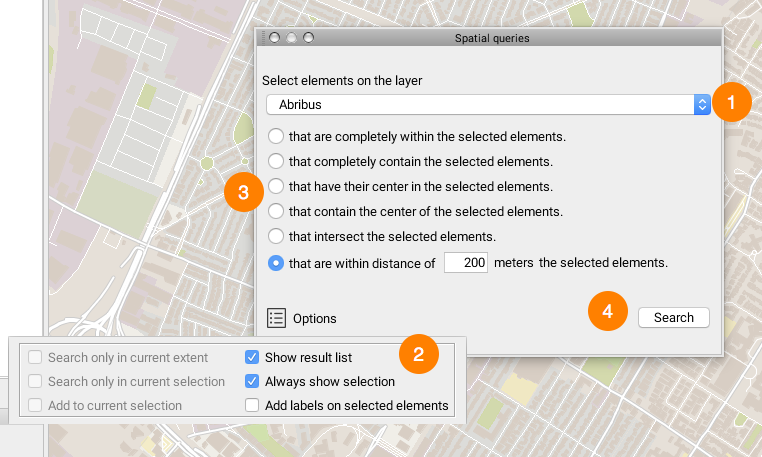Image resolution: width=762 pixels, height=457 pixels.
Task: Choose 'have their center in' radio option
Action: (275, 186)
